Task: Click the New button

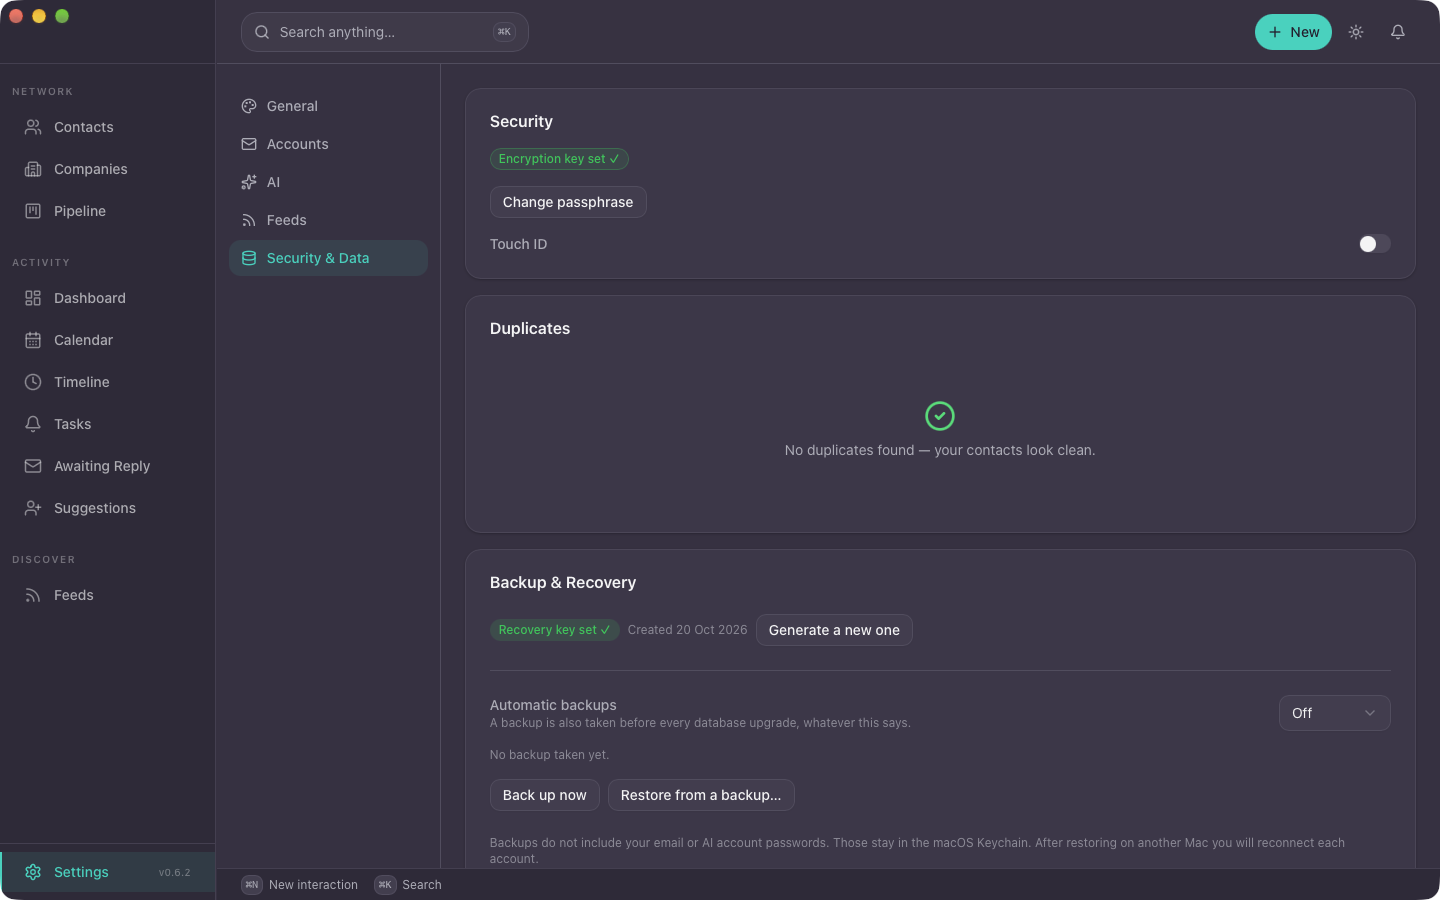Action: coord(1293,32)
